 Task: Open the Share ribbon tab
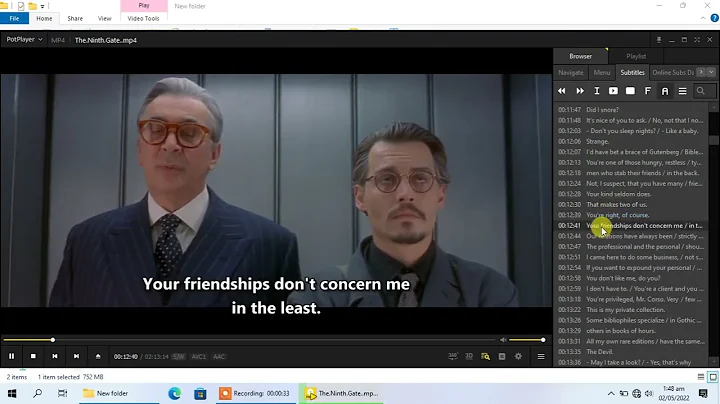point(75,18)
